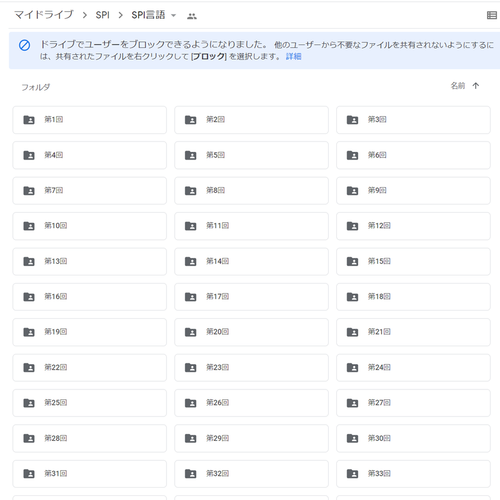Click the shared folder icon of 第9回
The width and height of the screenshot is (500, 500).
coord(352,191)
